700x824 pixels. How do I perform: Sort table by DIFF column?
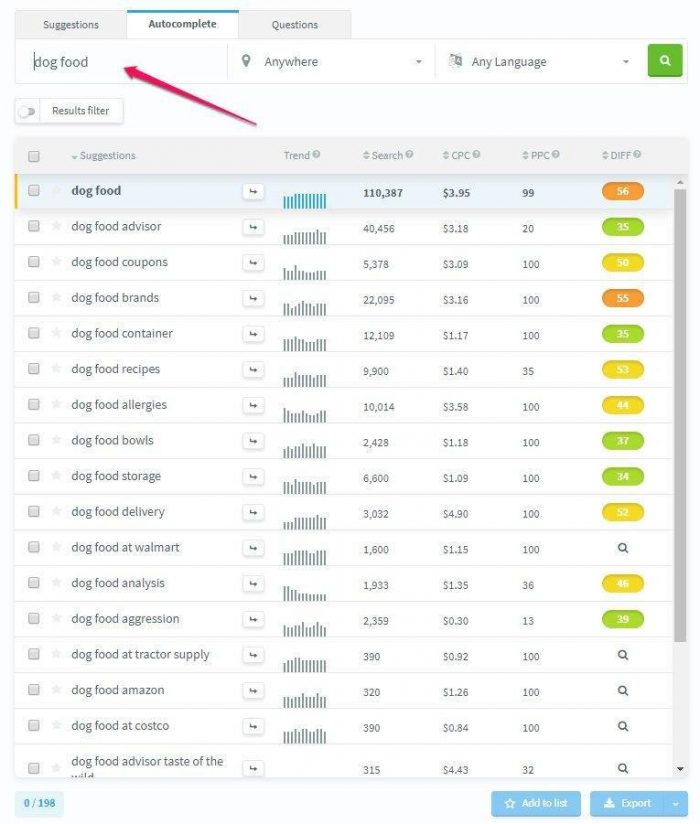coord(616,156)
